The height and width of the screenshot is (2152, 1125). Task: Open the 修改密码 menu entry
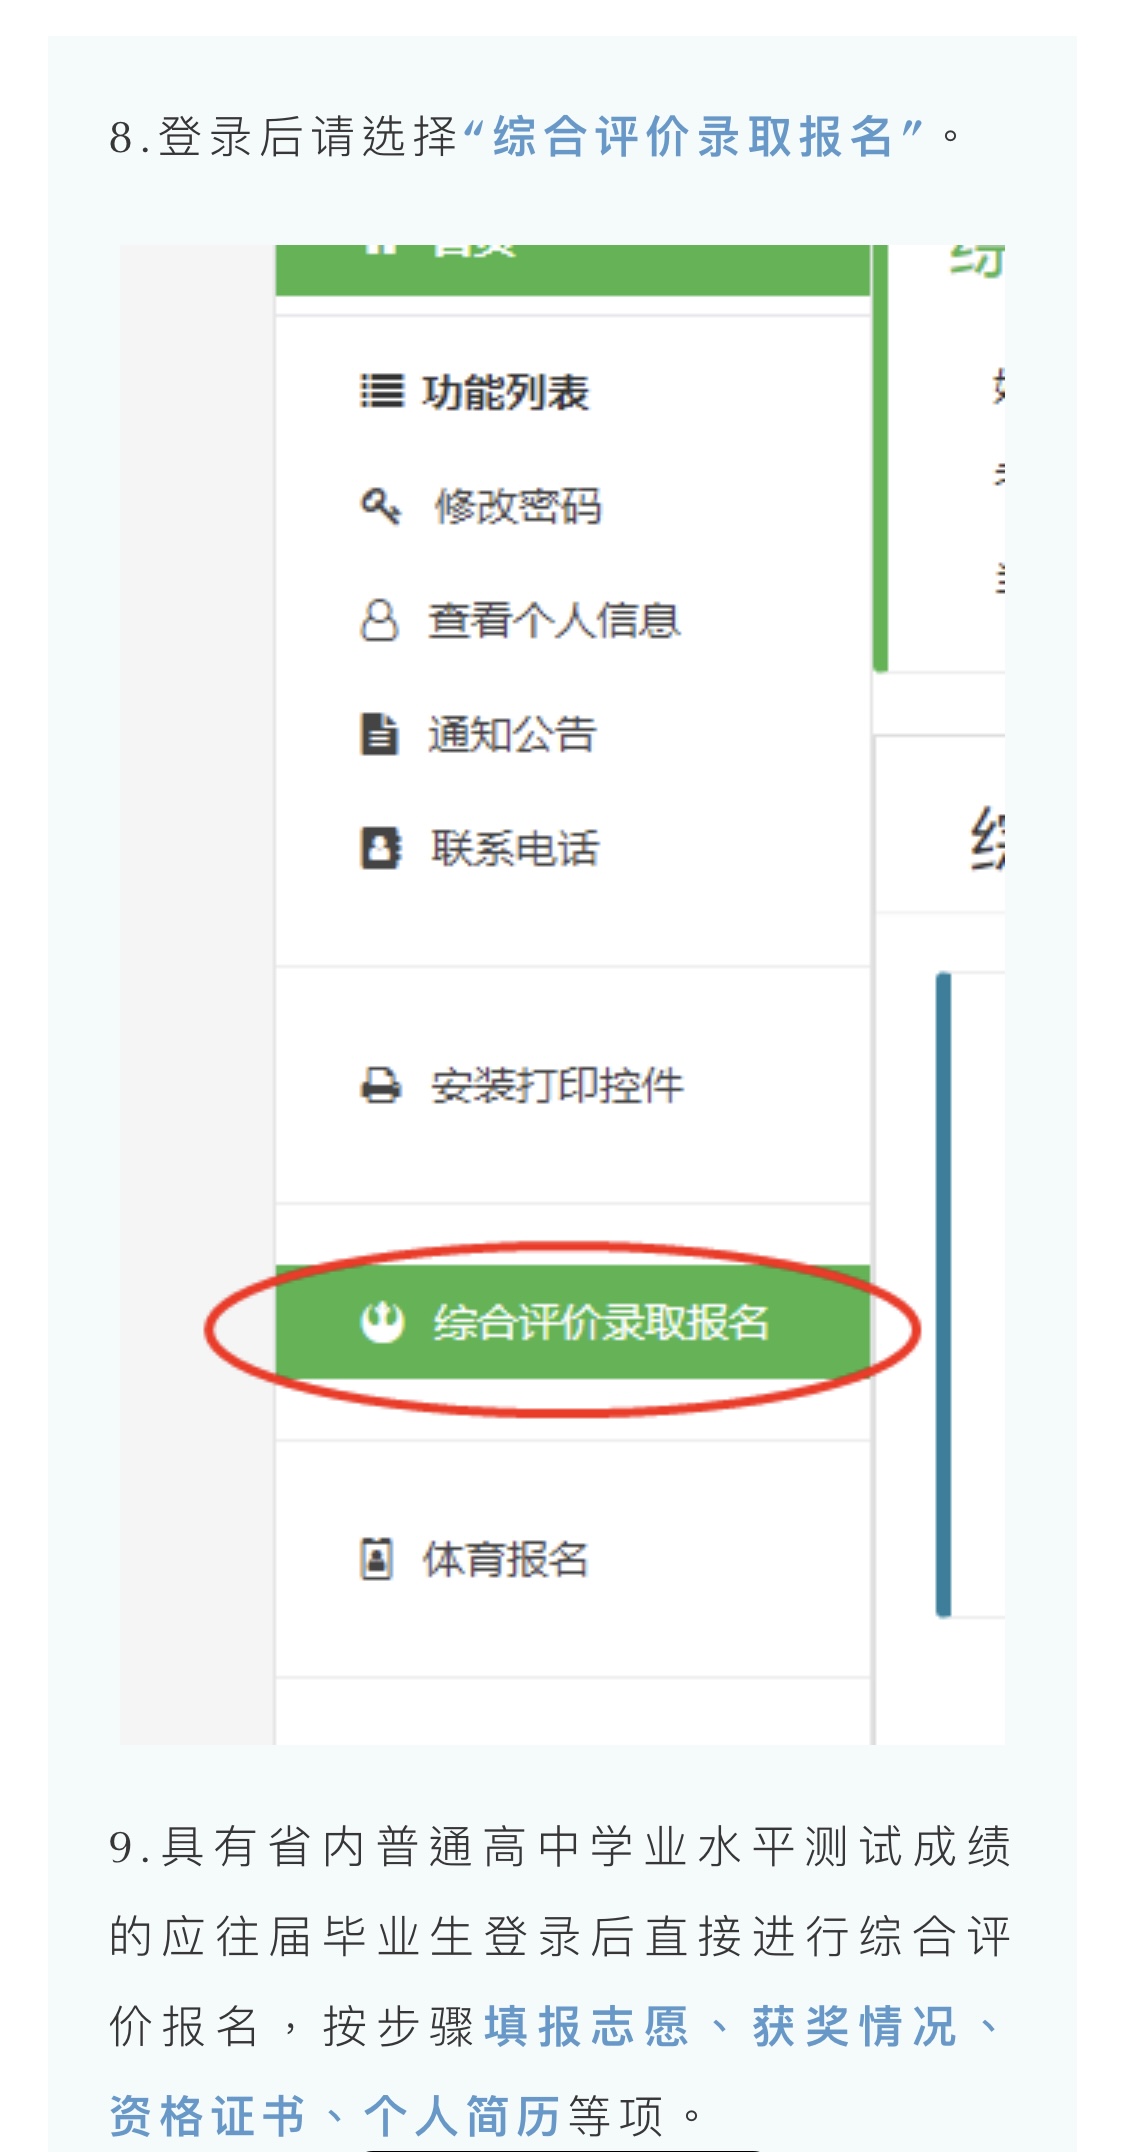pos(518,507)
